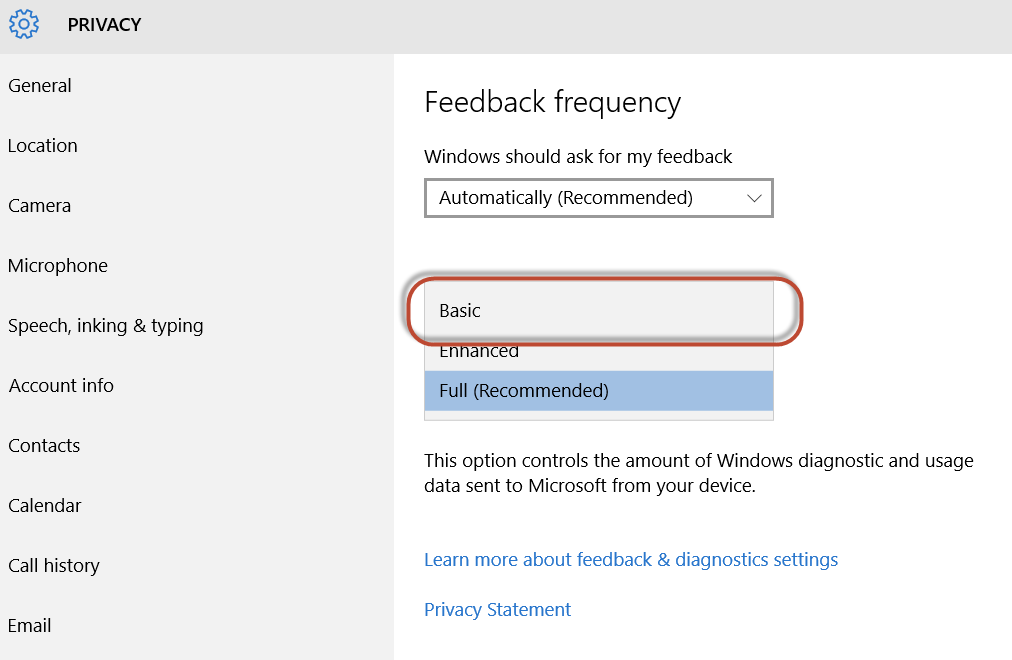Select Camera in the sidebar
The width and height of the screenshot is (1012, 660).
pos(39,206)
